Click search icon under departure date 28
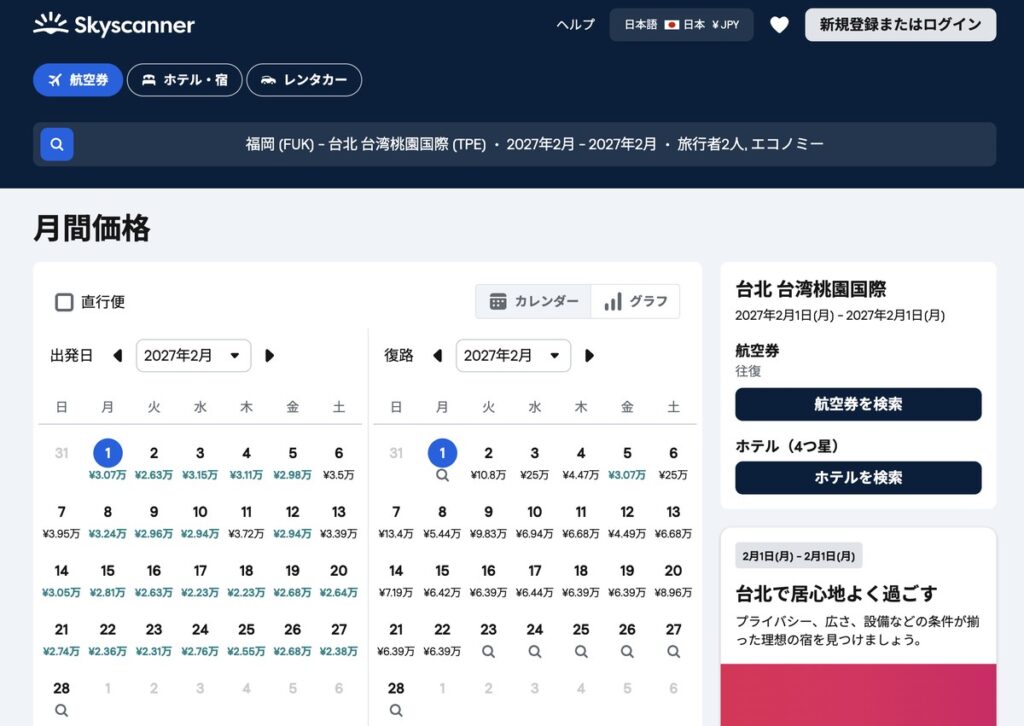Viewport: 1024px width, 726px height. (61, 710)
